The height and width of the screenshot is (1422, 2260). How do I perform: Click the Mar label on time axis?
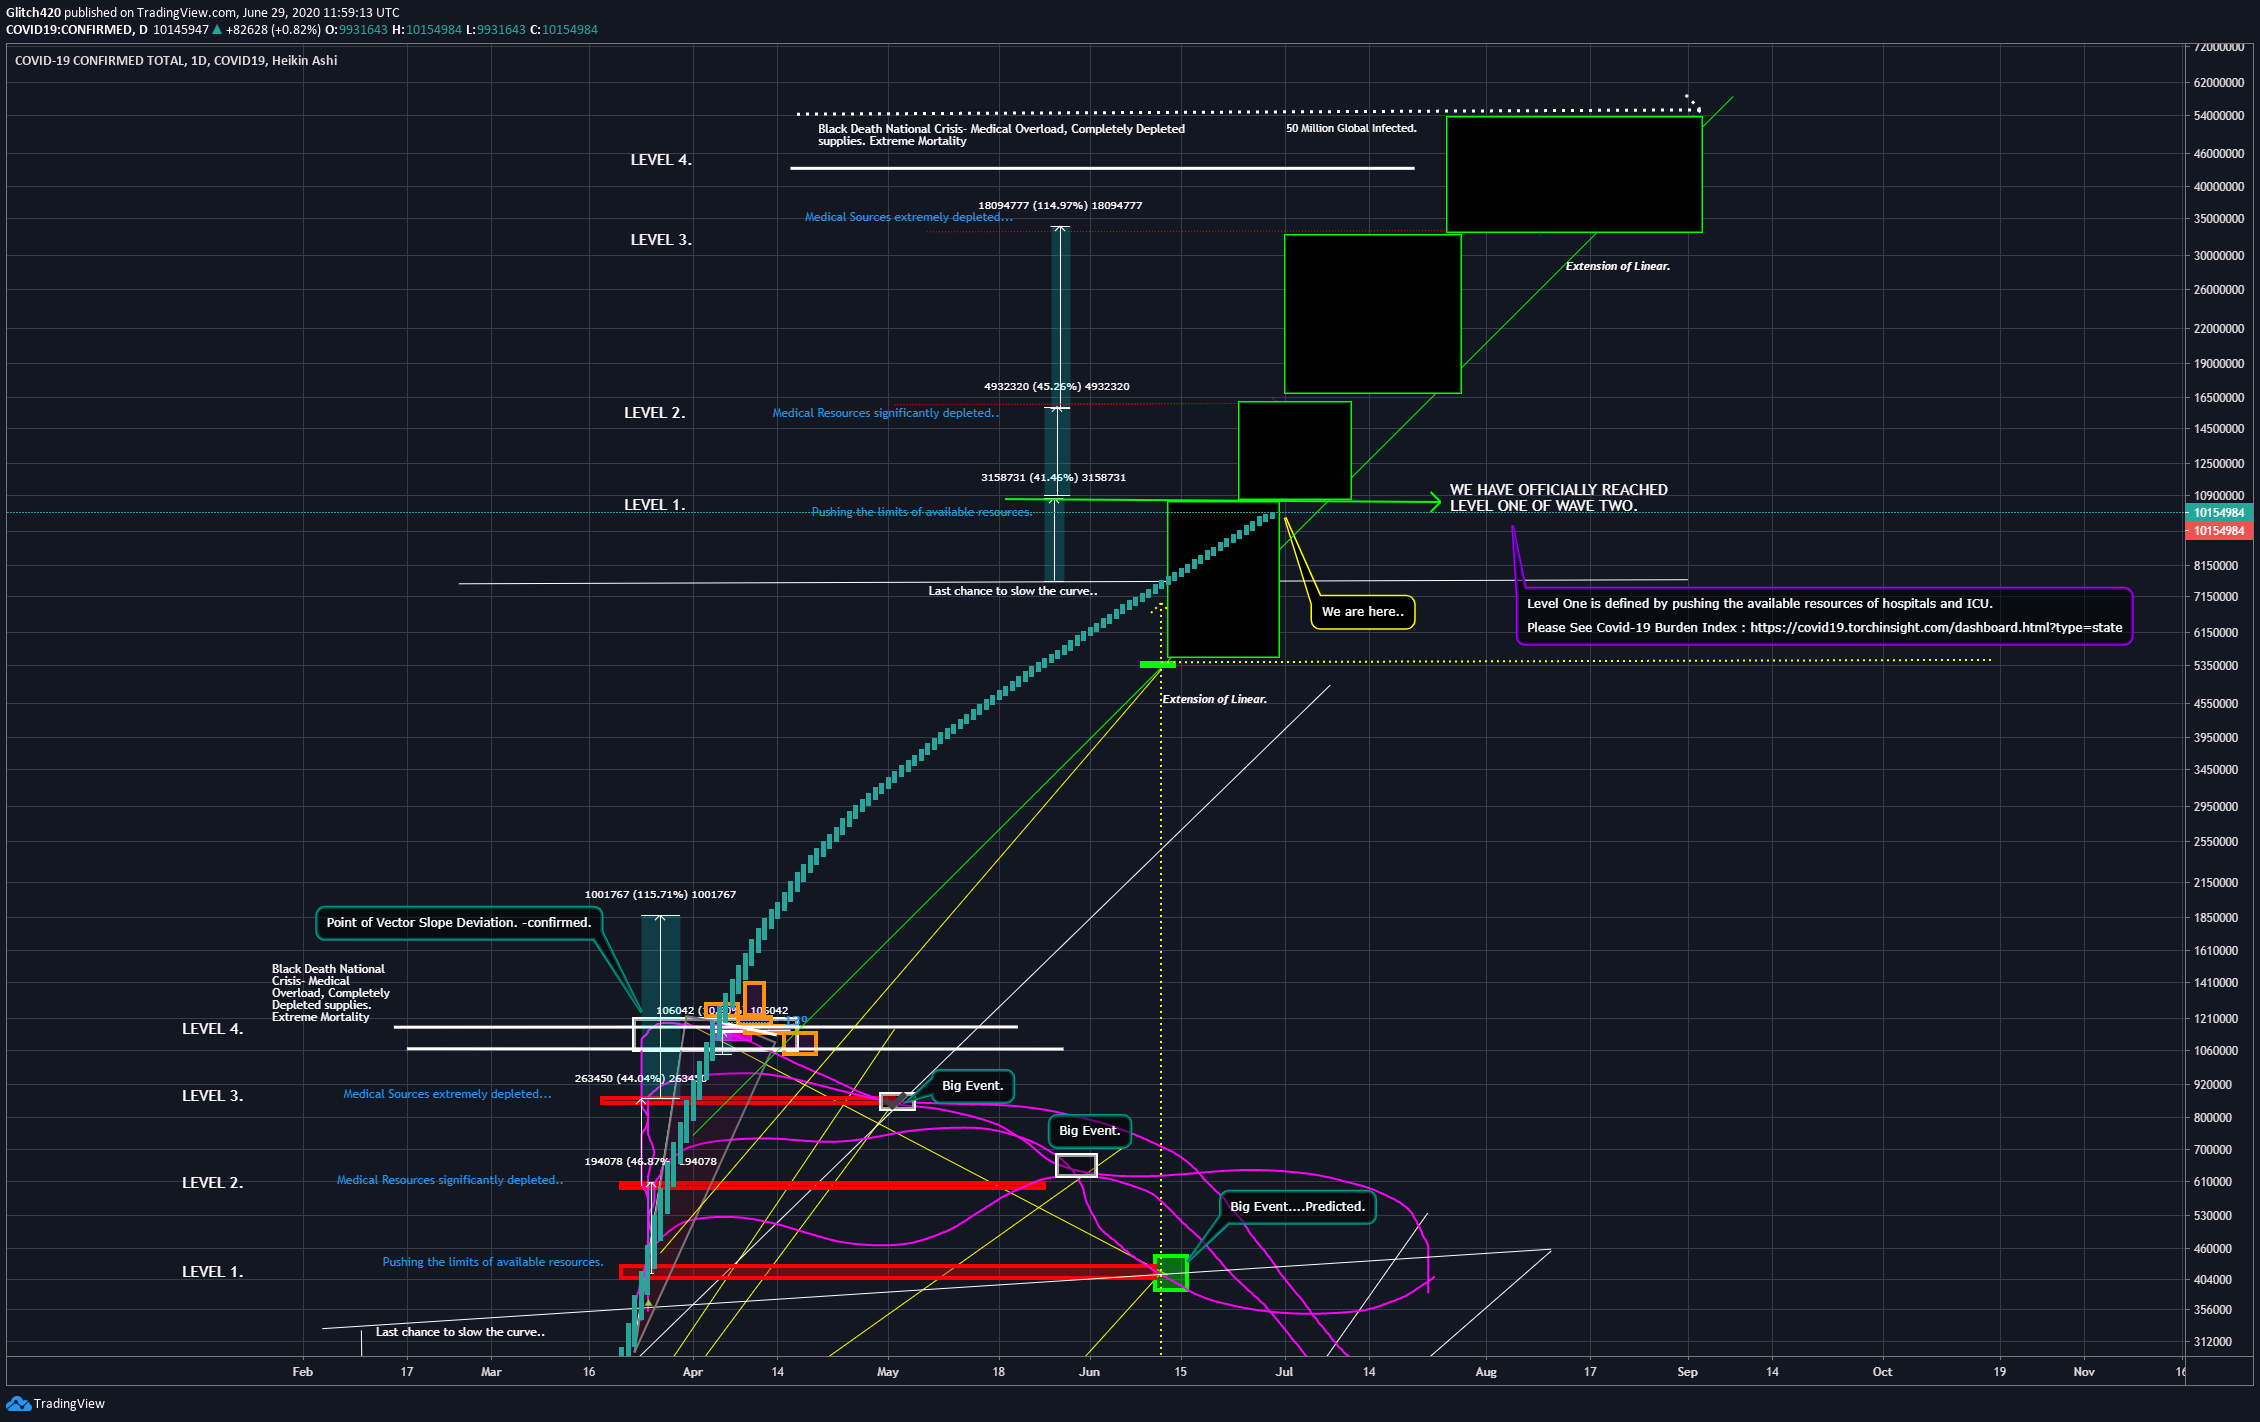(491, 1372)
